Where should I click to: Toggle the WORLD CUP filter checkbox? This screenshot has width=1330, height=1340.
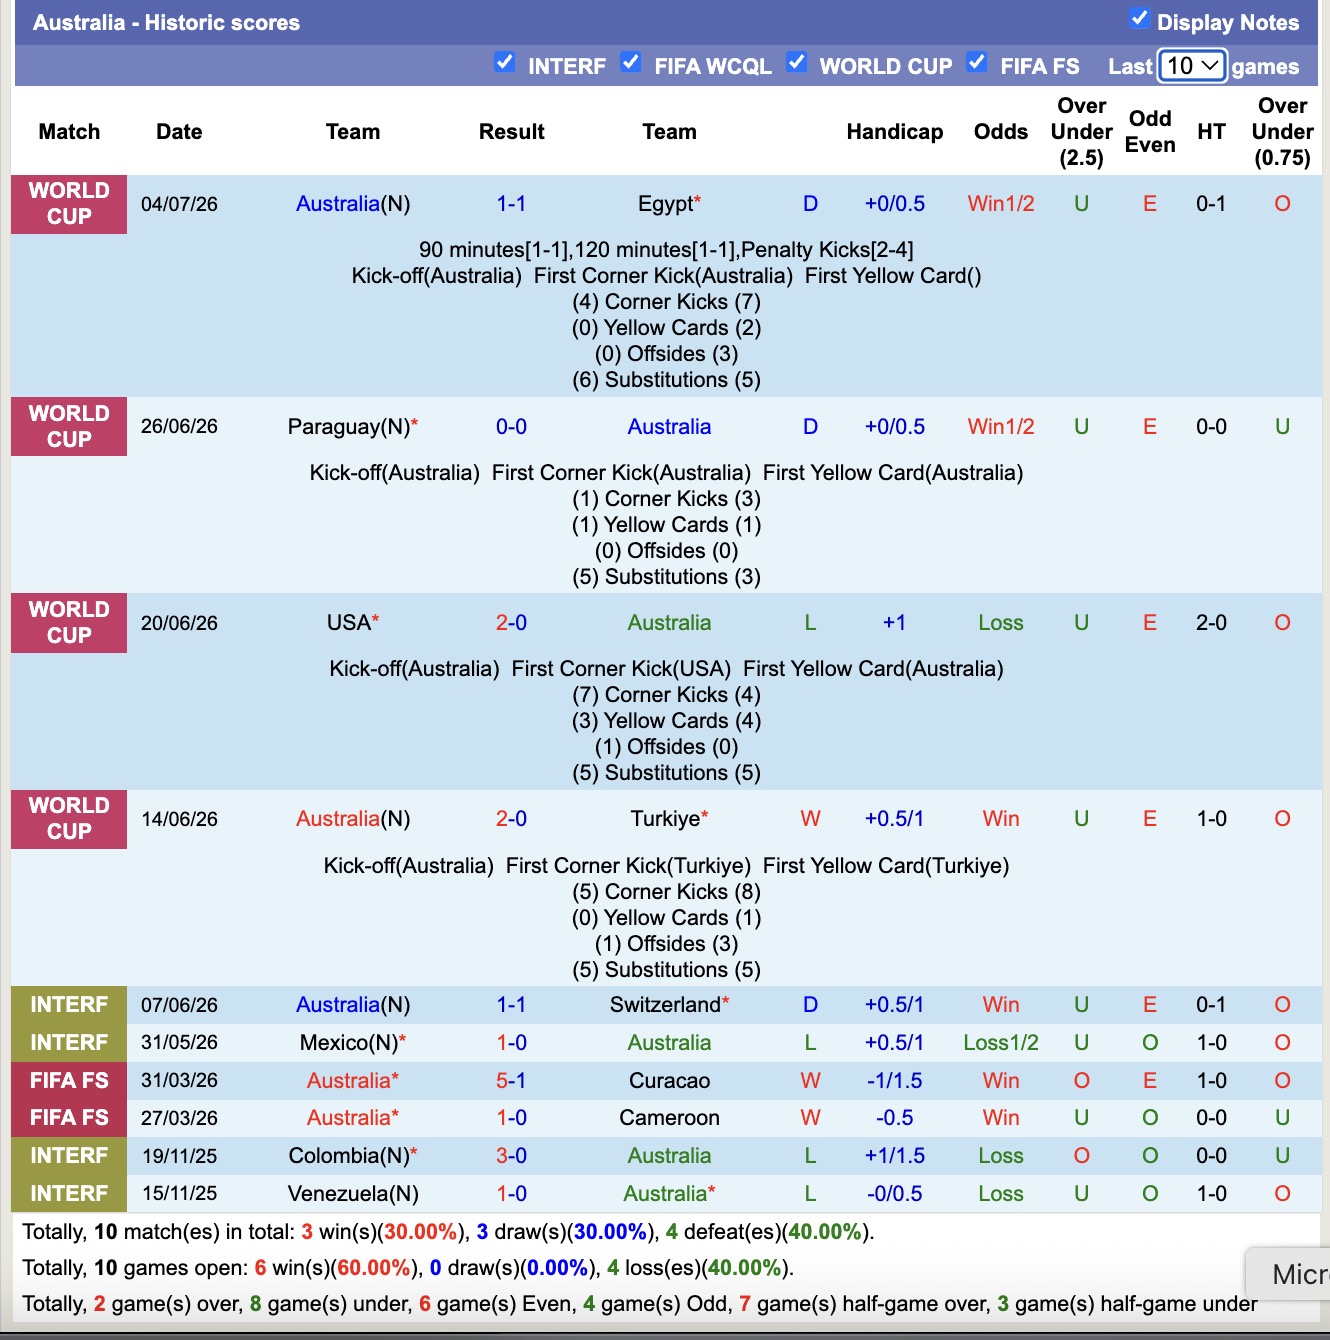(x=797, y=62)
